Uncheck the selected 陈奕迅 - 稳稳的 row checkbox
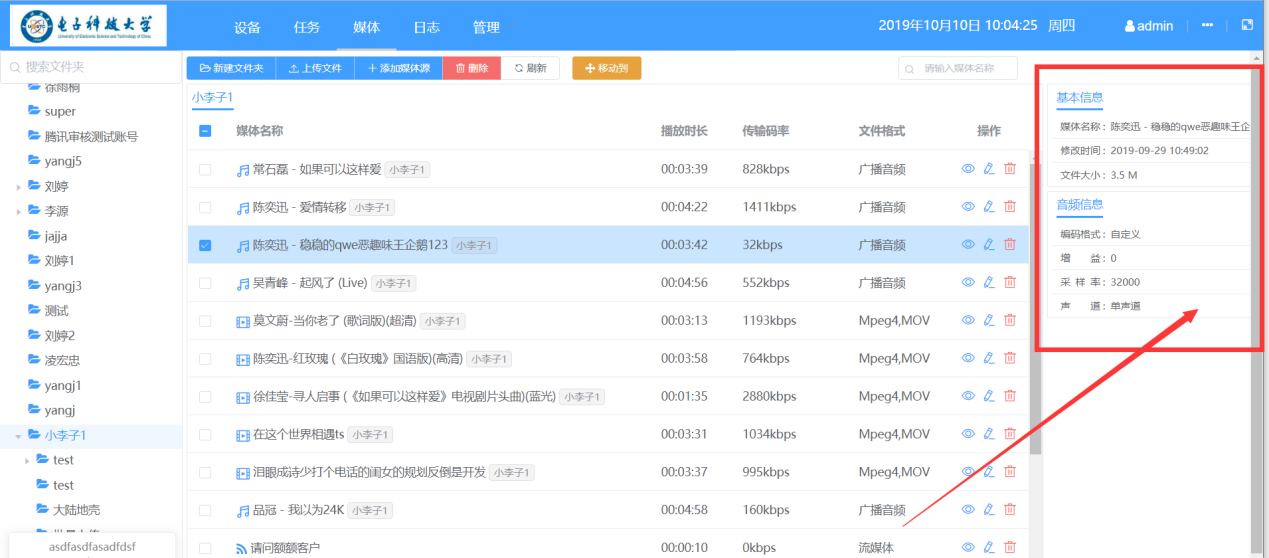The width and height of the screenshot is (1269, 558). click(x=205, y=245)
